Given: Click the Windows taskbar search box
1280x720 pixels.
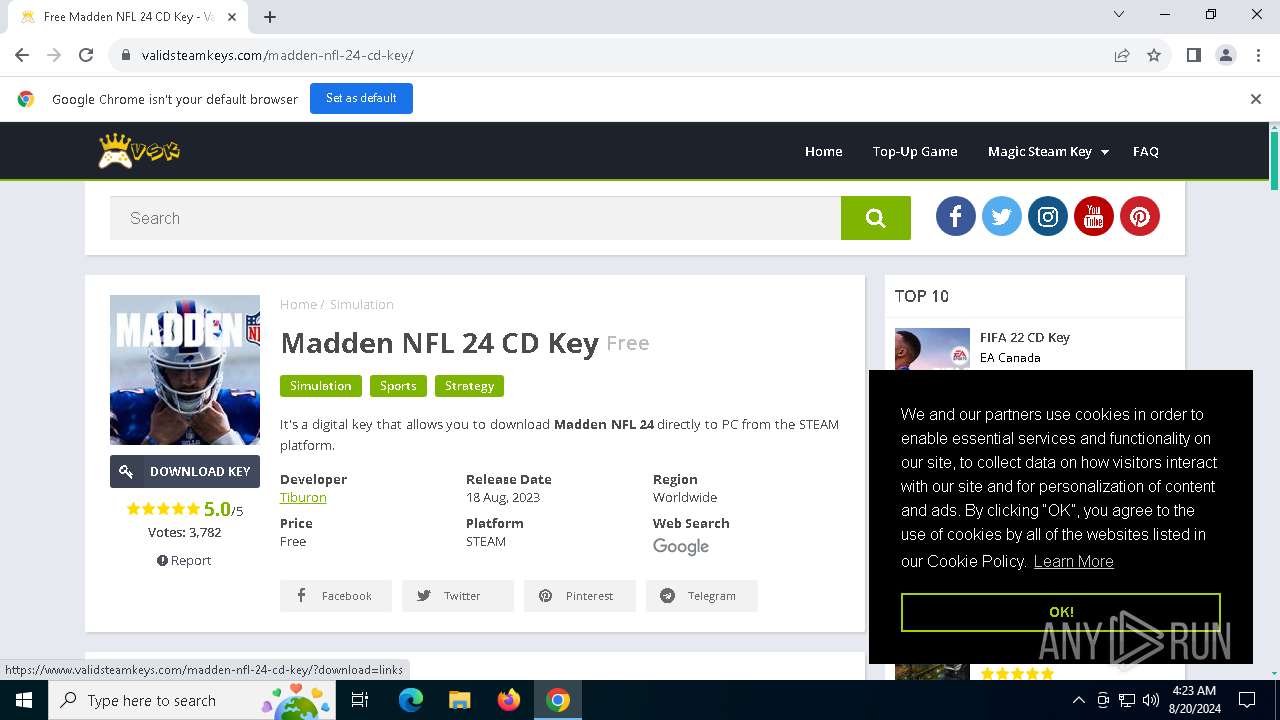Looking at the screenshot, I should [x=190, y=700].
